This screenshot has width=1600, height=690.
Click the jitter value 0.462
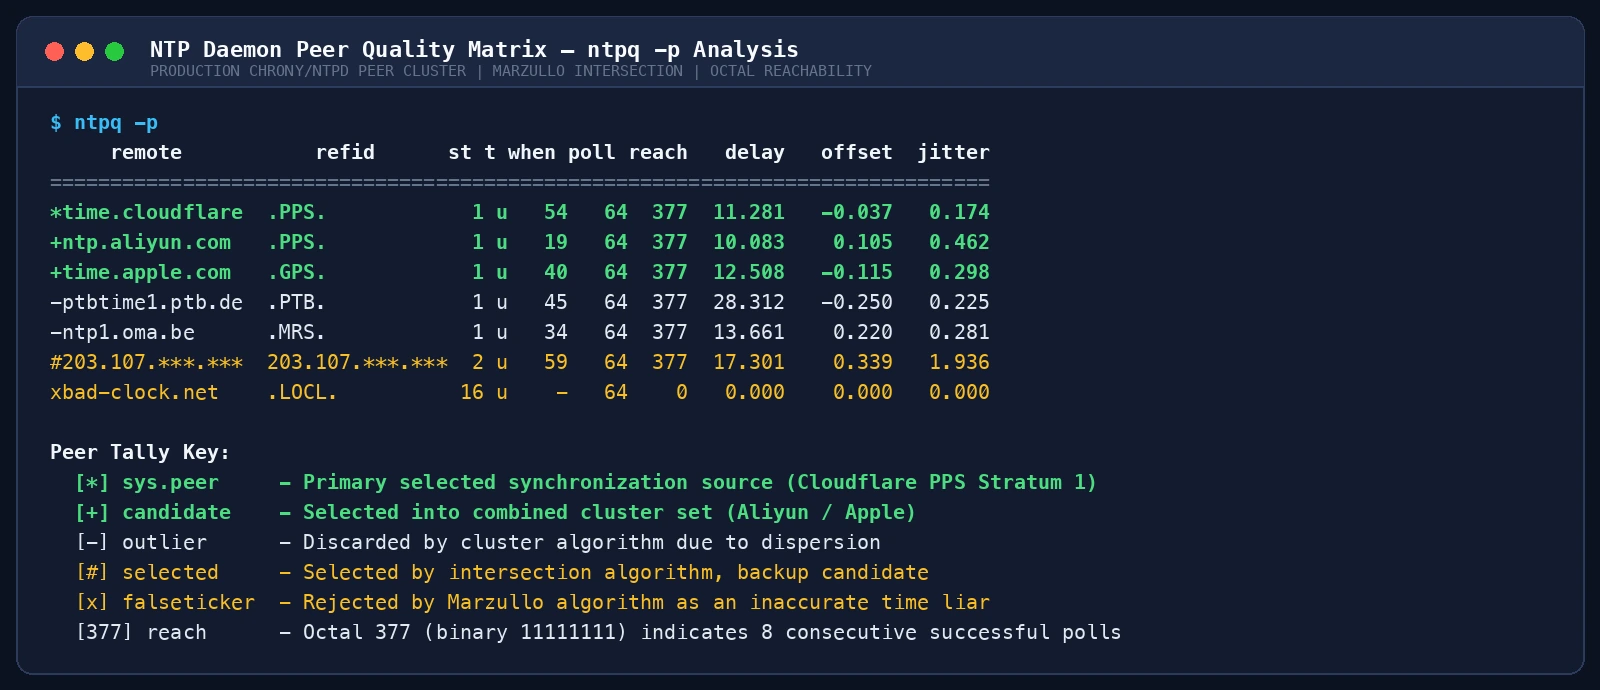tap(959, 242)
